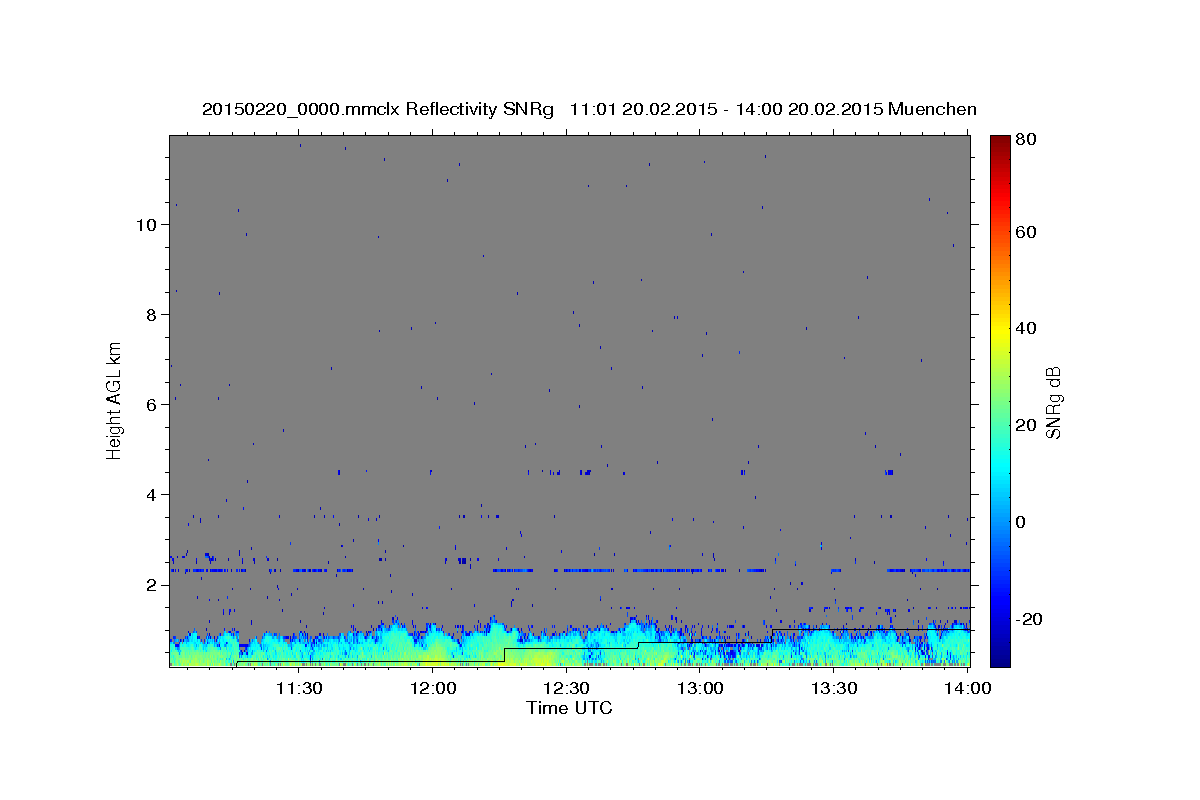
Task: Click the 13:30 tick label on the time axis
Action: tap(834, 688)
